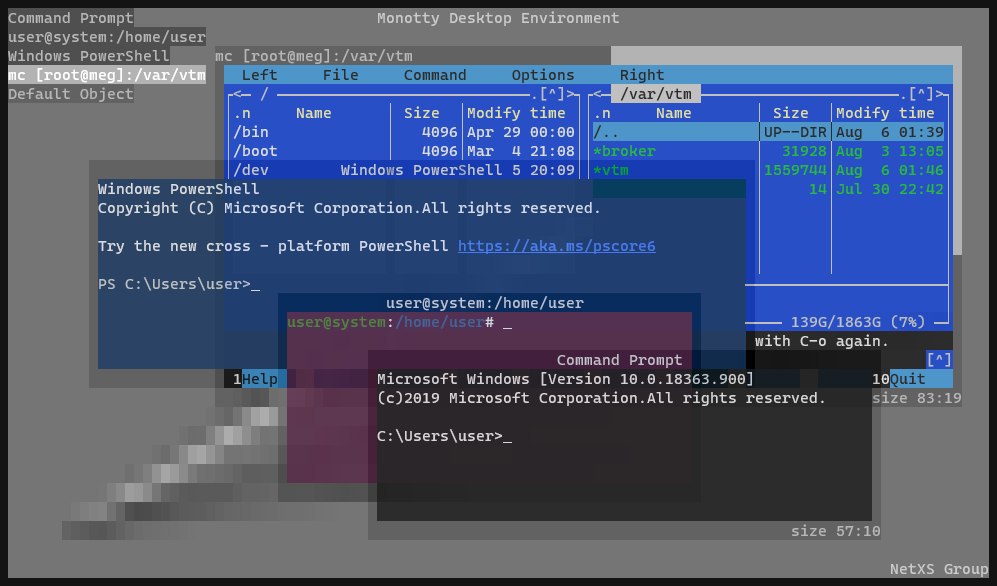Screen dimensions: 997x586
Task: Sort right panel by Modify time column
Action: [x=885, y=113]
